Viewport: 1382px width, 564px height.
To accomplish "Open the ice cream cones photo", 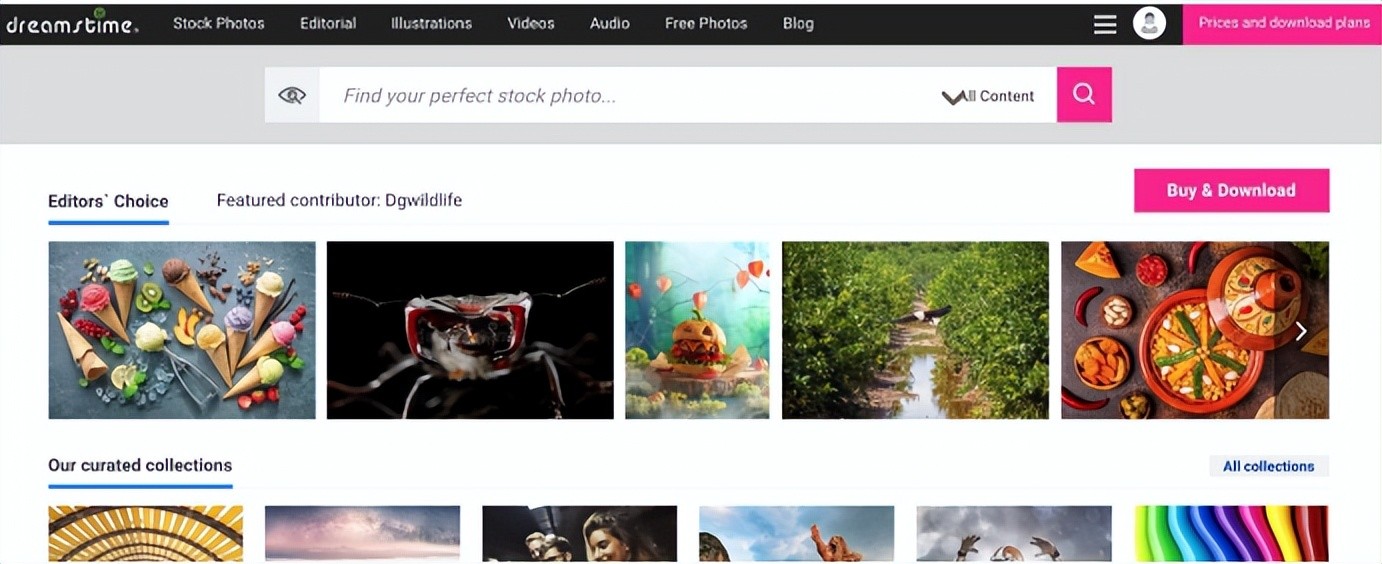I will pyautogui.click(x=182, y=330).
